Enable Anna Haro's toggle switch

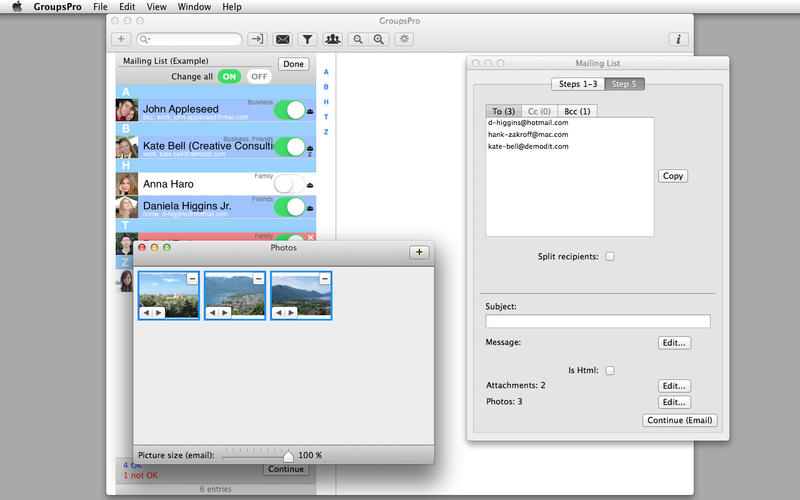289,184
